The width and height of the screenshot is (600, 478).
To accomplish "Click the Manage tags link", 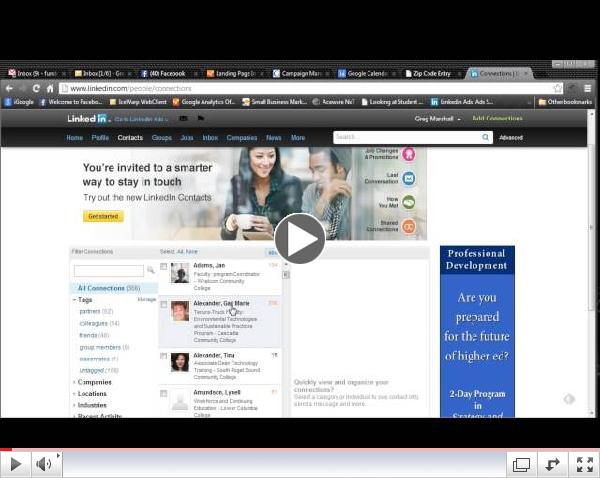I will click(x=147, y=299).
